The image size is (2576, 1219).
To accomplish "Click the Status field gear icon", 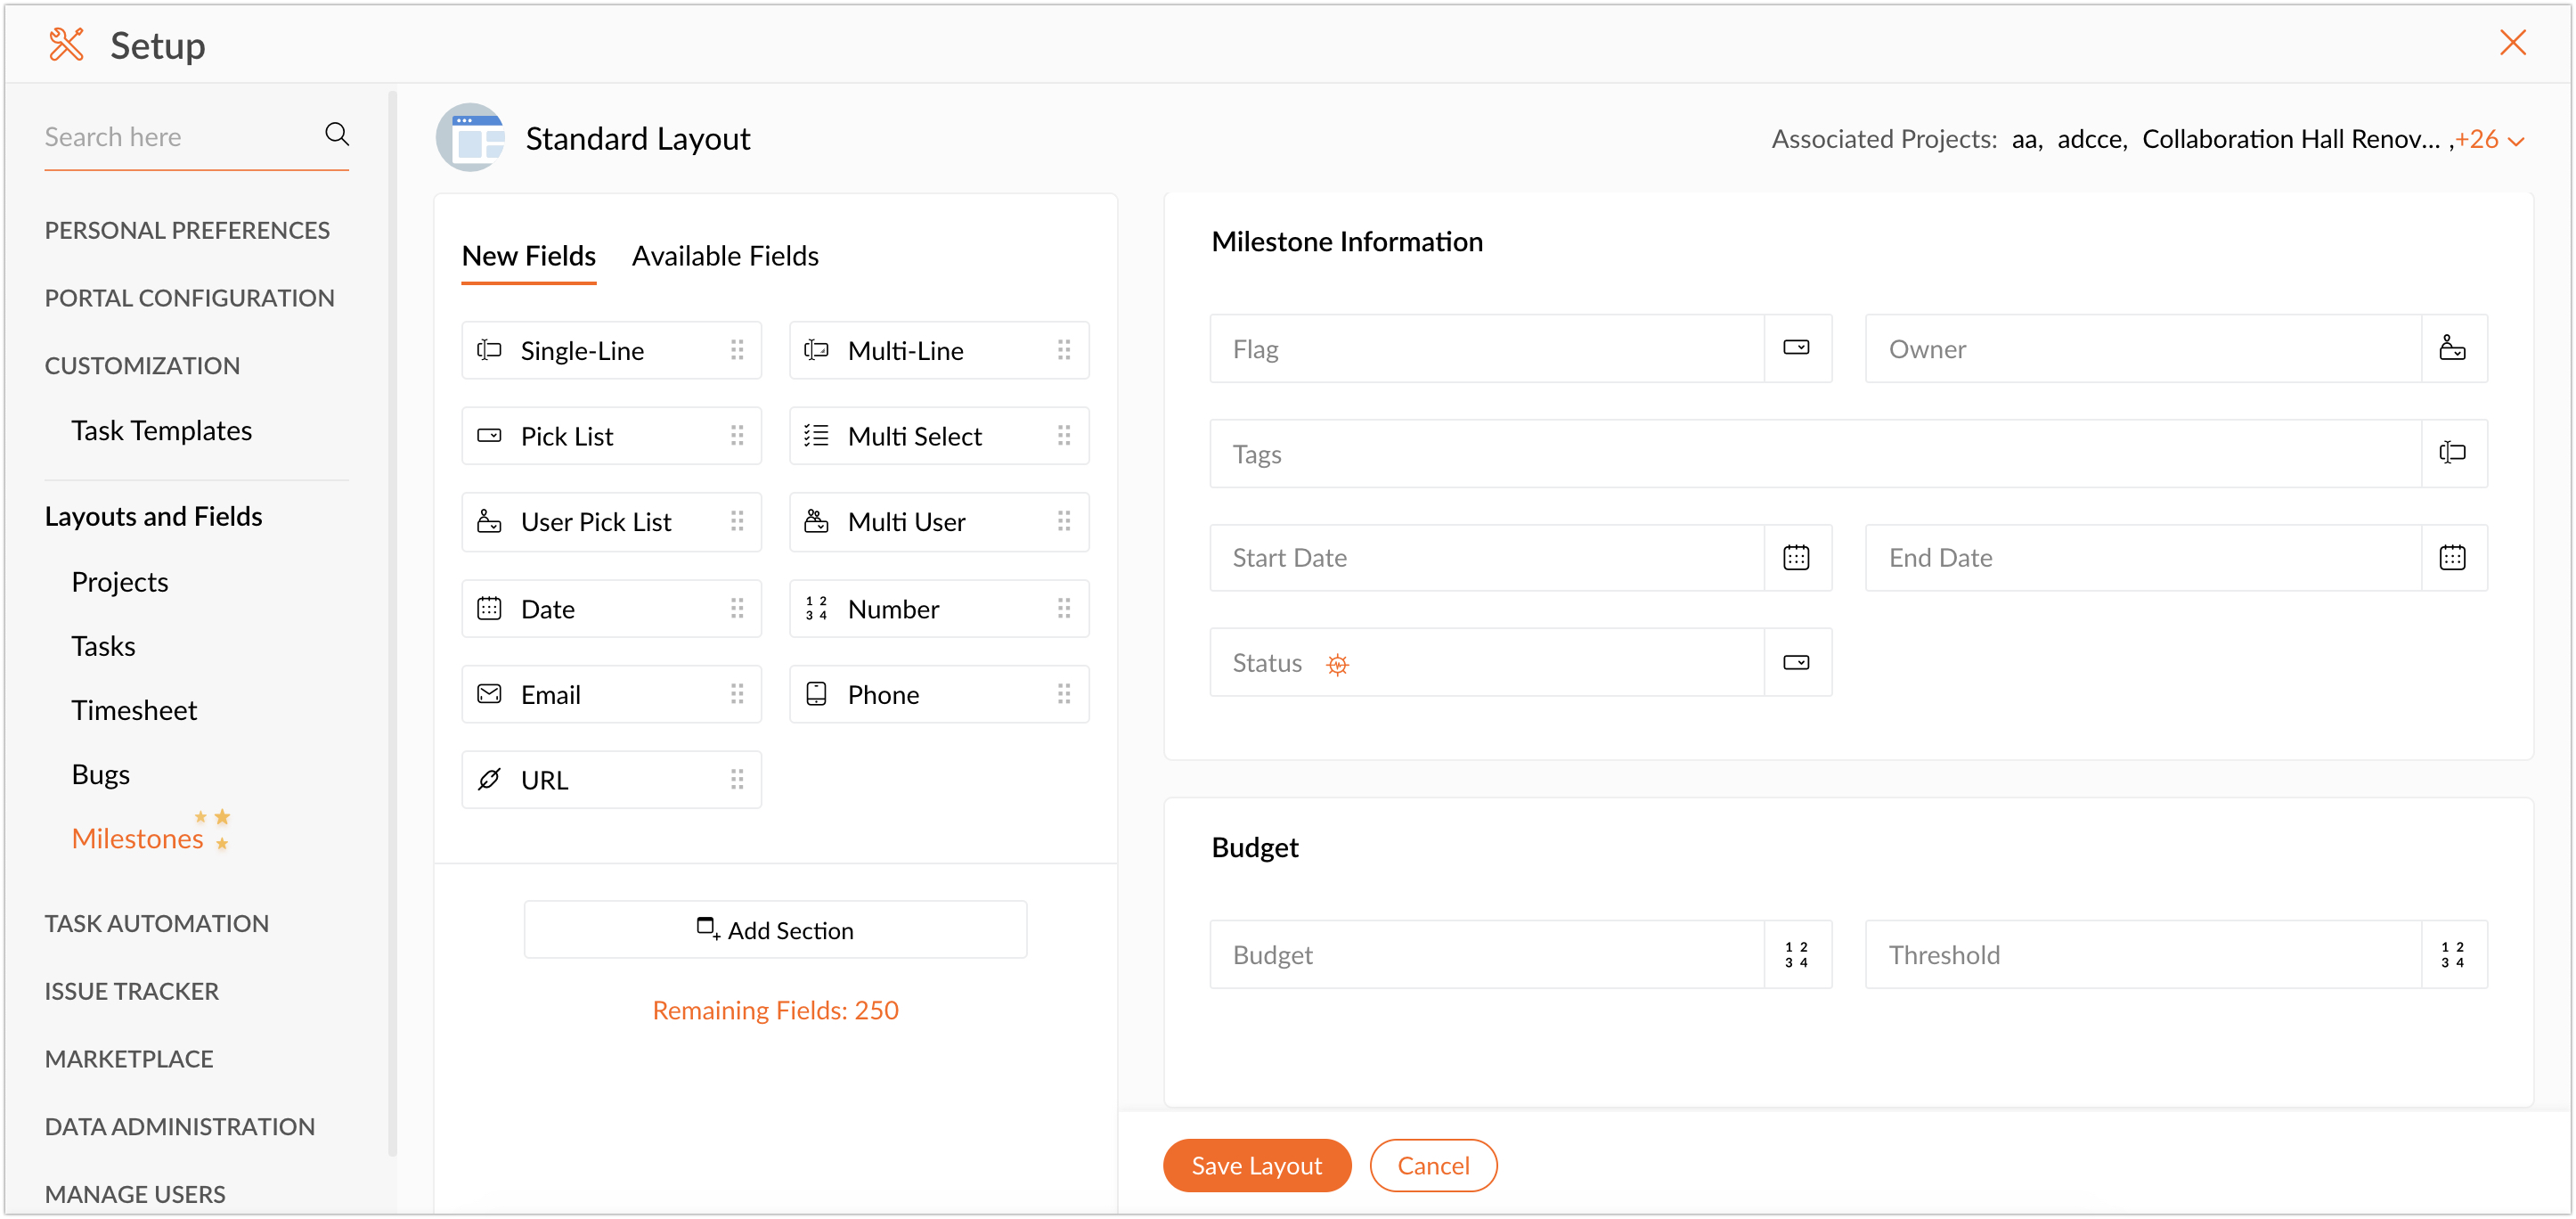I will [x=1337, y=664].
